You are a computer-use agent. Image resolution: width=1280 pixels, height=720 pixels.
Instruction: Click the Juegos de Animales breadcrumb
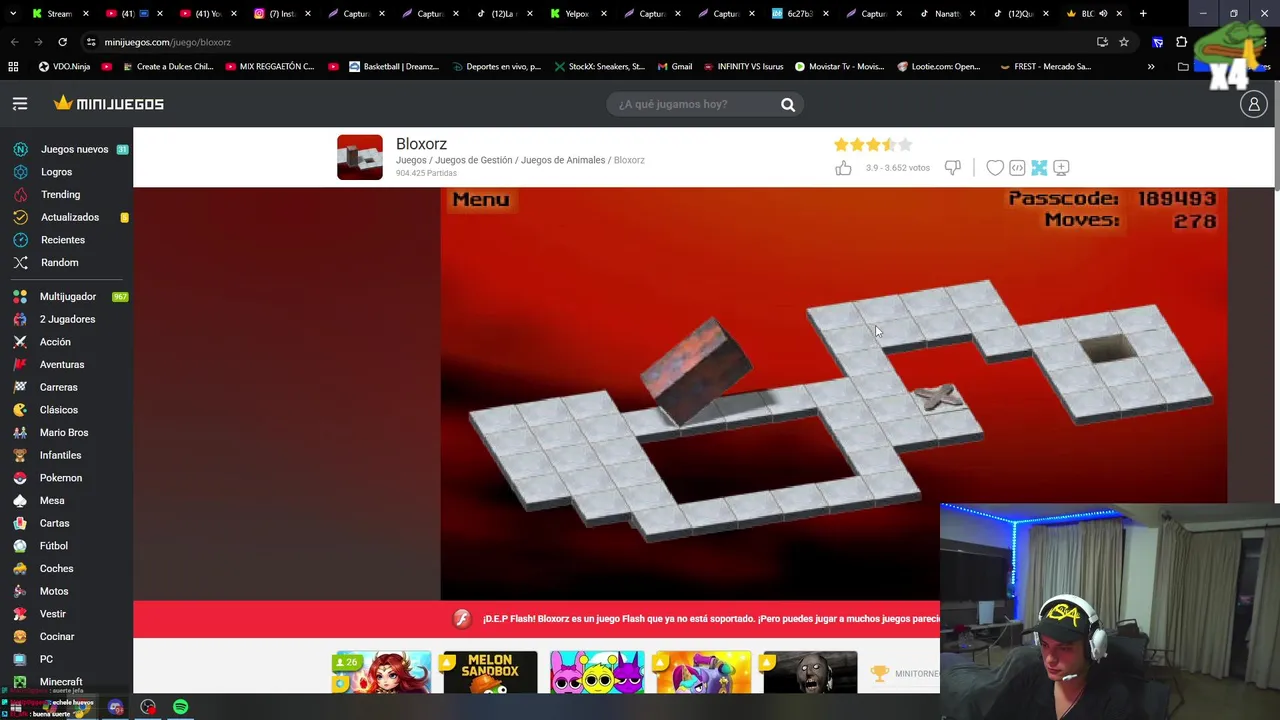pos(563,160)
